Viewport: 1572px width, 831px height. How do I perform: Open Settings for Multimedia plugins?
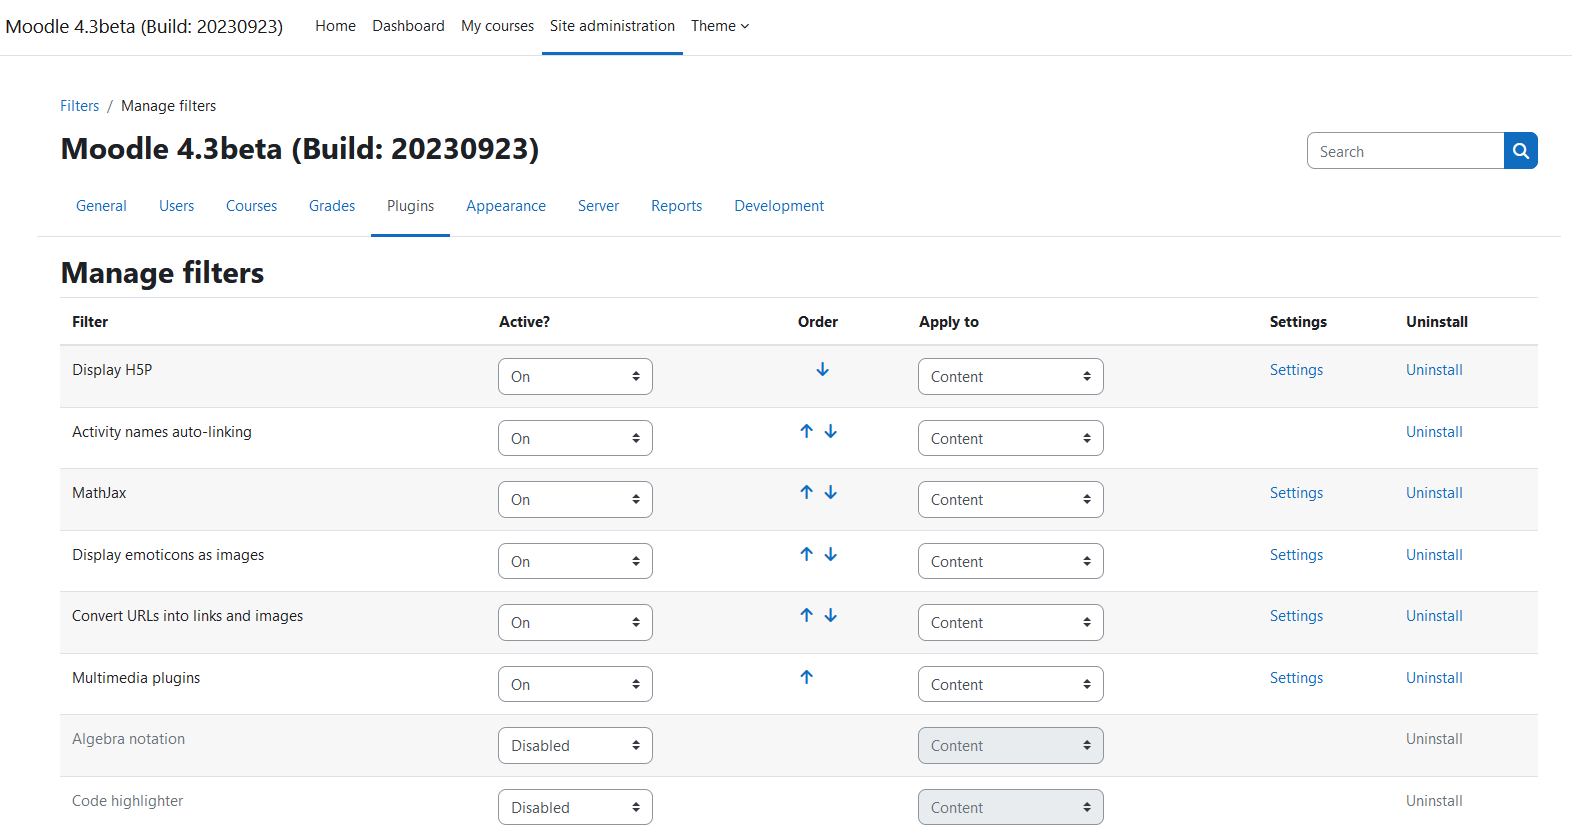coord(1296,678)
